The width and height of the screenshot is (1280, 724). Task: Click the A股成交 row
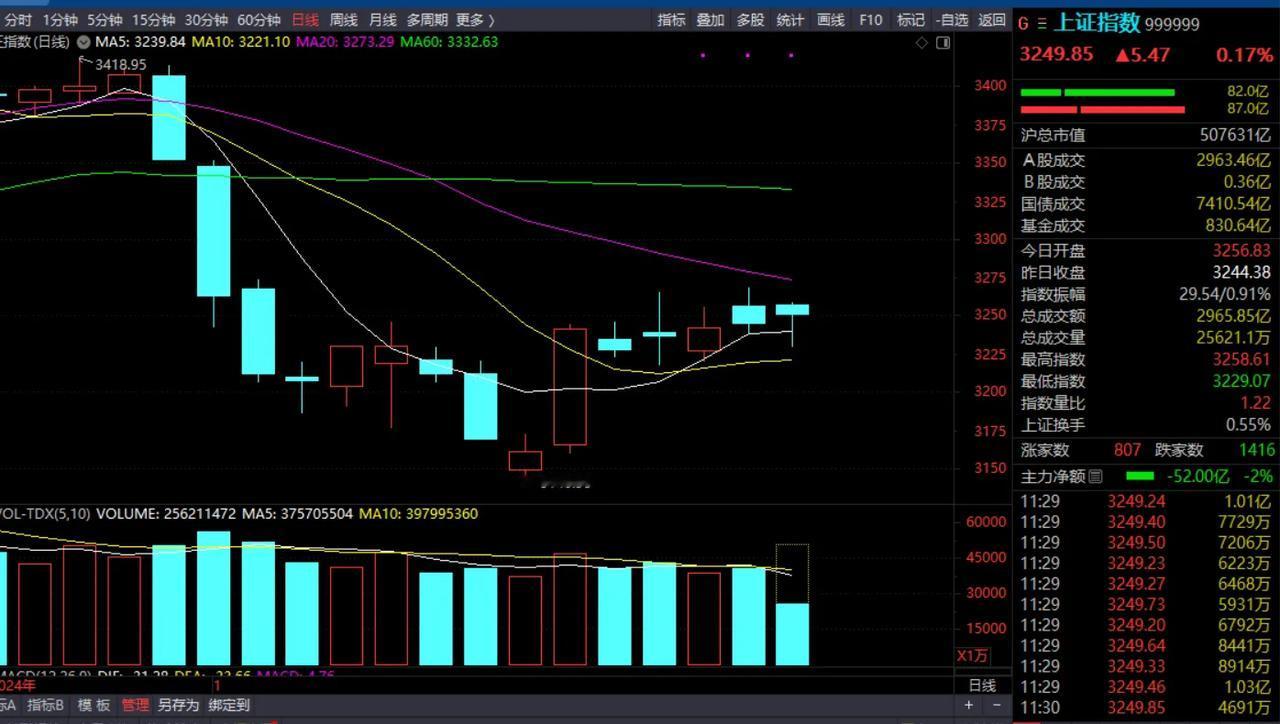[x=1146, y=160]
